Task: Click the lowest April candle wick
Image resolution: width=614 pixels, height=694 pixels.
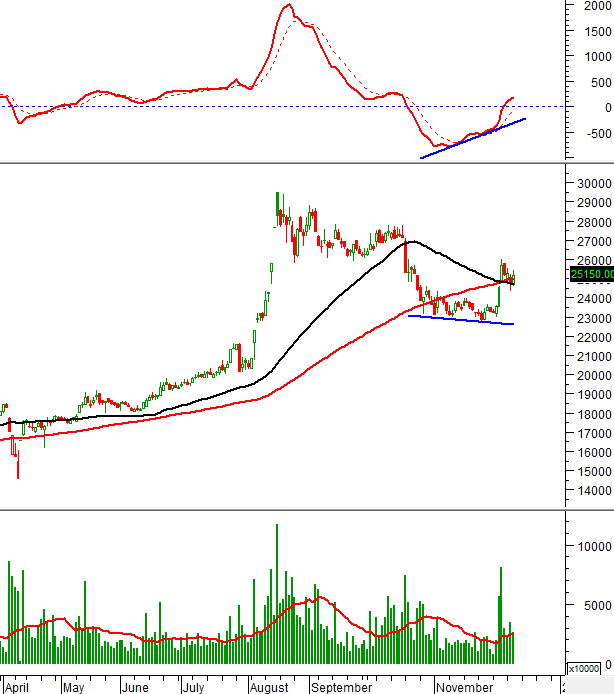Action: (x=18, y=475)
